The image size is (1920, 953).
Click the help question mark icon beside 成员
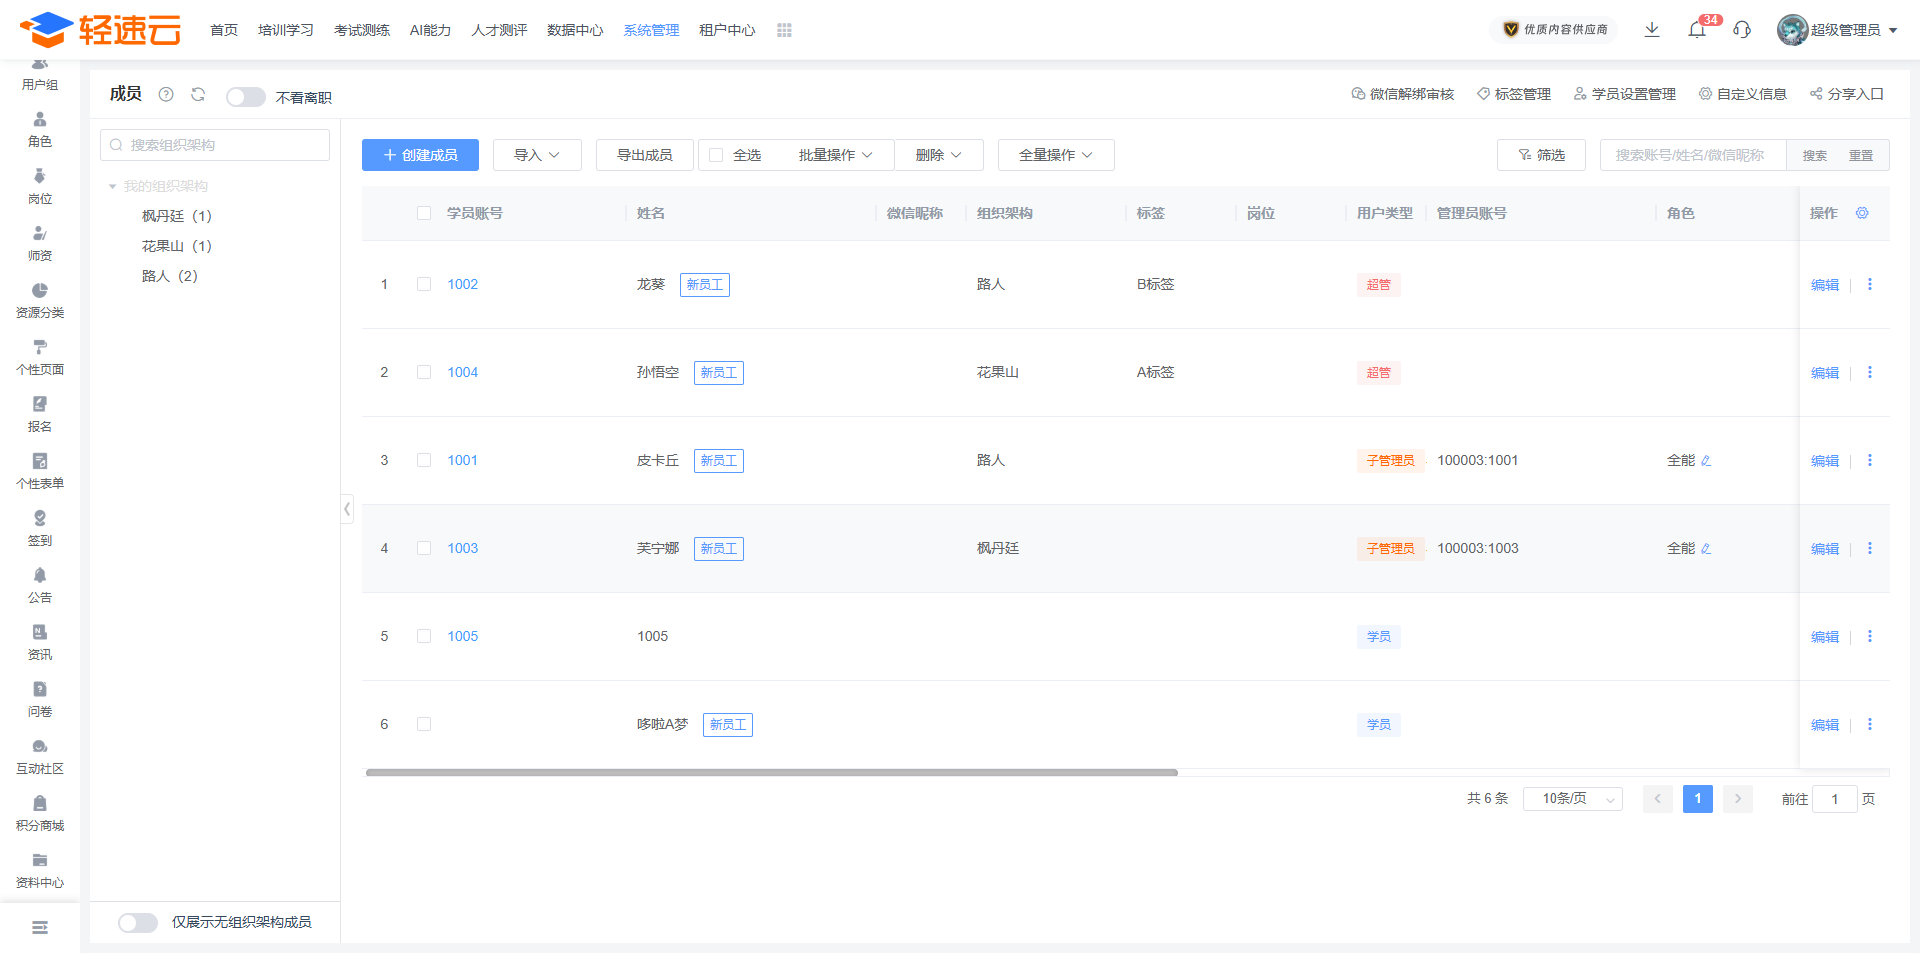(x=166, y=94)
